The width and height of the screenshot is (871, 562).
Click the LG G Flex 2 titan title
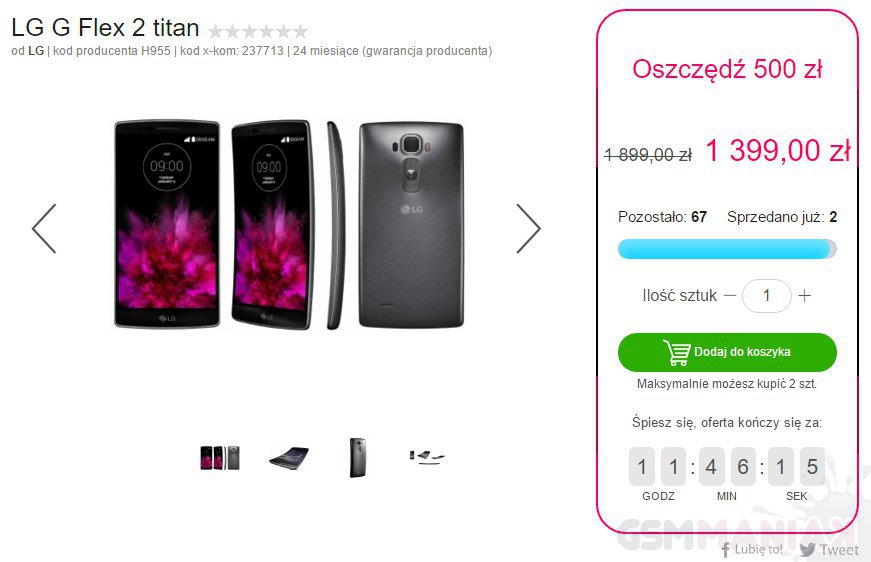pos(106,27)
